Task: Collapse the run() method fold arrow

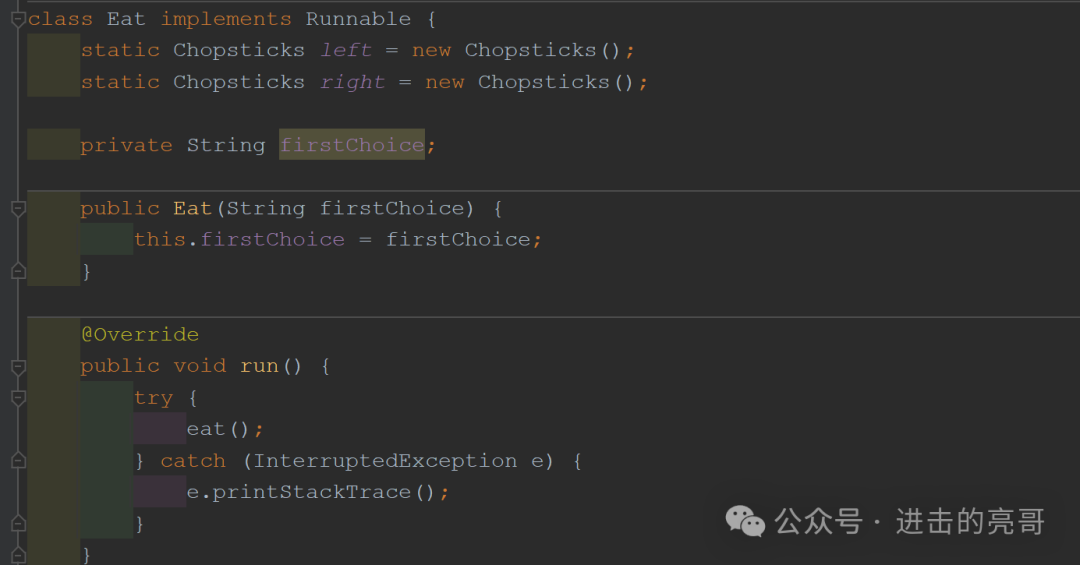Action: click(18, 367)
